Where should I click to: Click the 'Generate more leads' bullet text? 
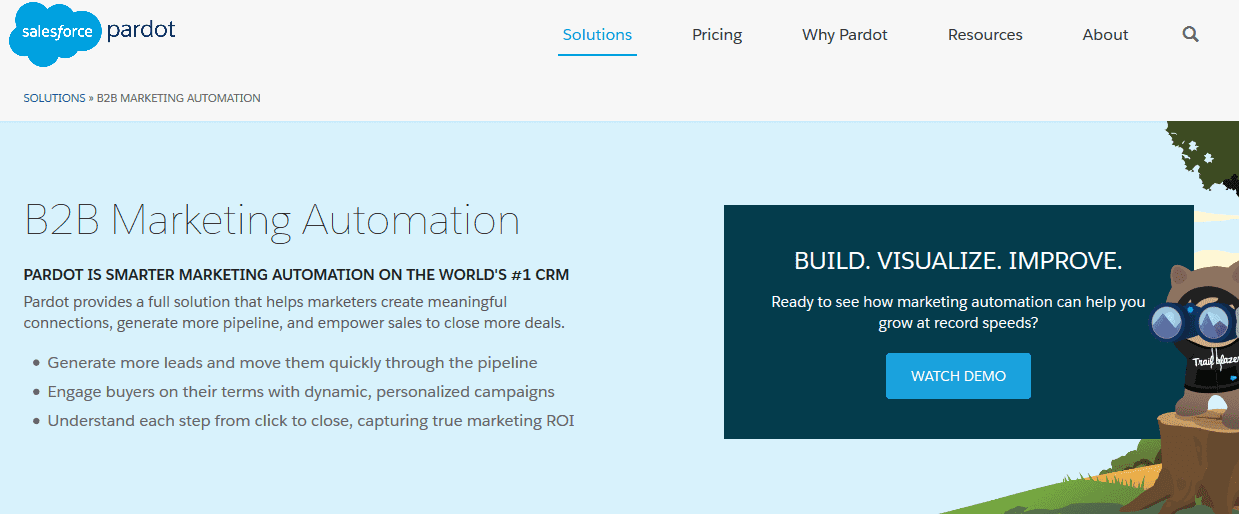292,362
